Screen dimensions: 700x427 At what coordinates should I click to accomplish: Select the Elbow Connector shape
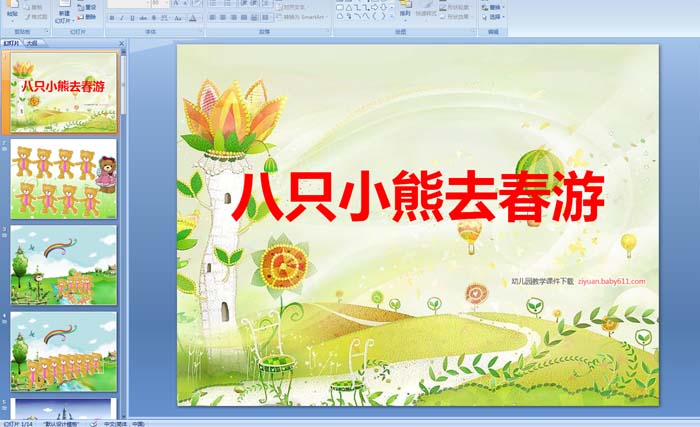358,8
